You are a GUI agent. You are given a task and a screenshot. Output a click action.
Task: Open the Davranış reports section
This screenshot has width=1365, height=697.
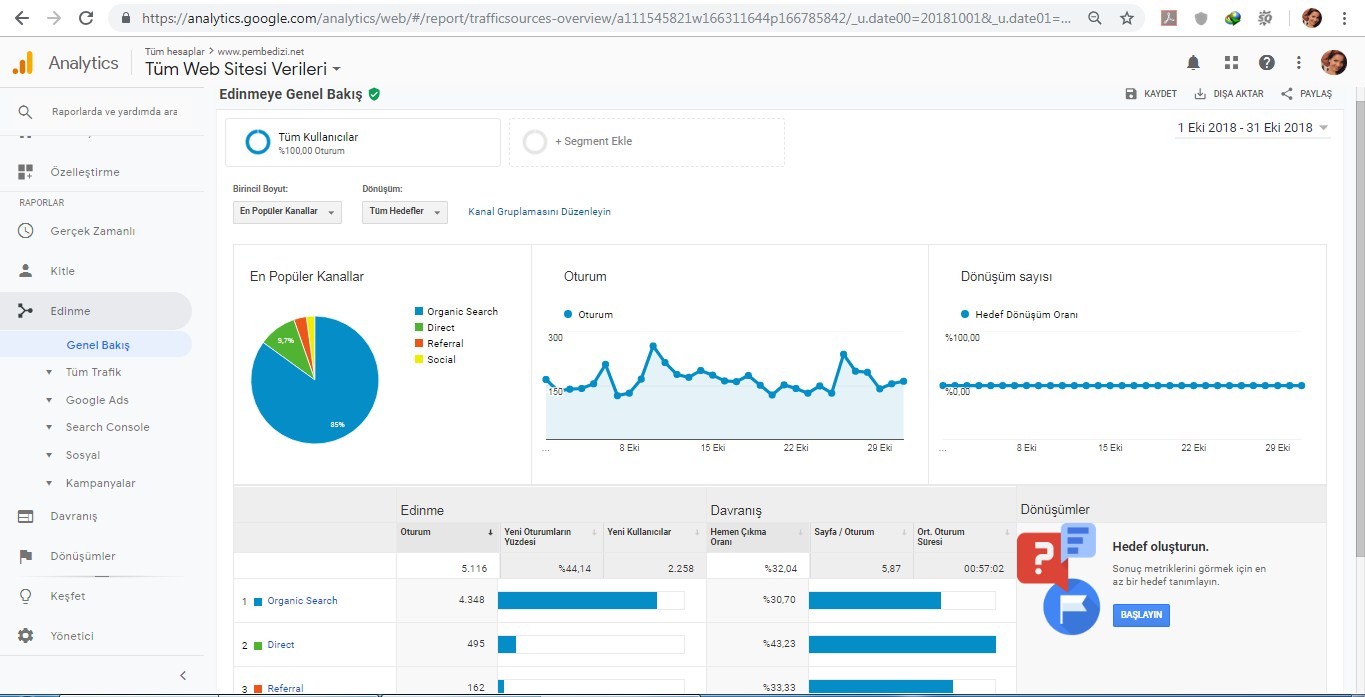[x=74, y=516]
